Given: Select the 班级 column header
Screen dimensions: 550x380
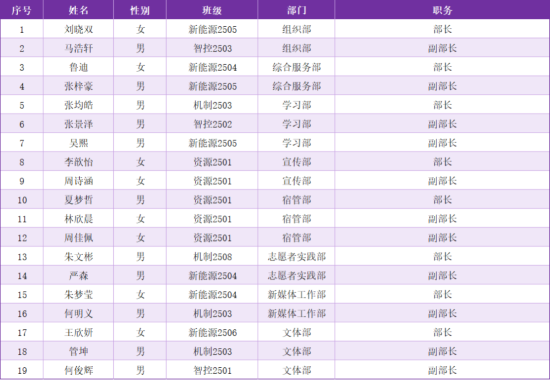Looking at the screenshot, I should (x=212, y=10).
